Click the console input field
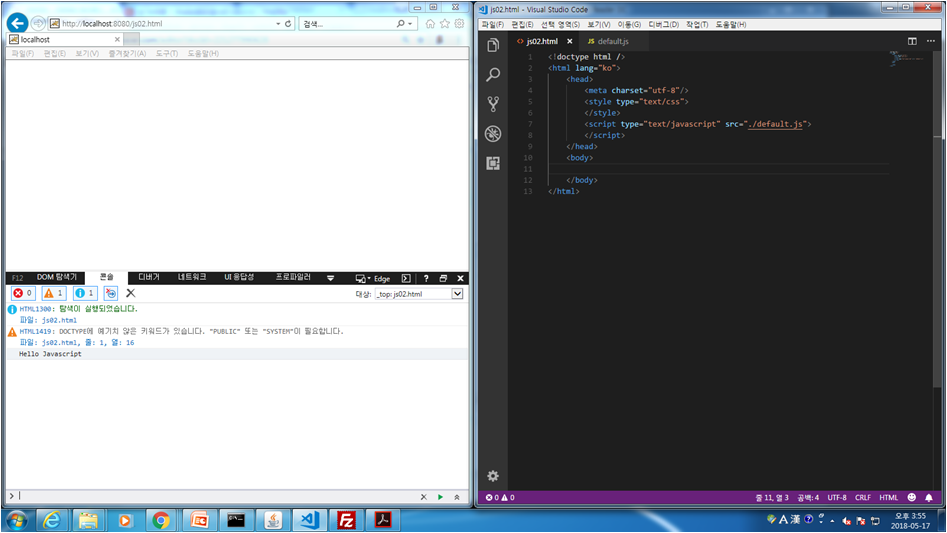Screen dimensions: 947x533 [217, 496]
